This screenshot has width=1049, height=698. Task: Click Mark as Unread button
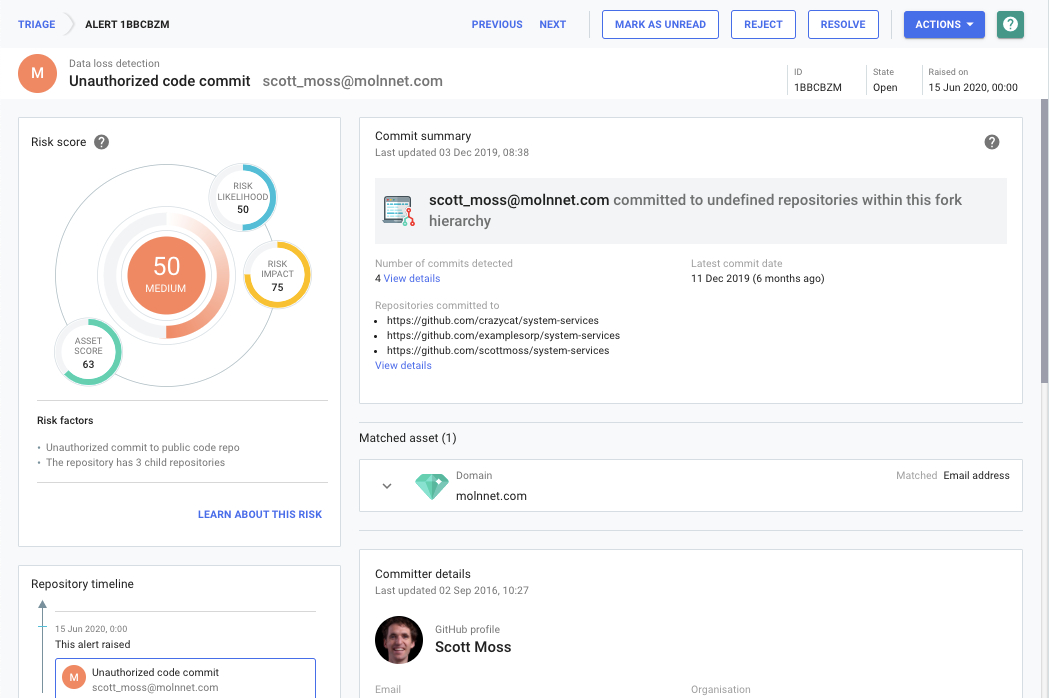(x=660, y=25)
